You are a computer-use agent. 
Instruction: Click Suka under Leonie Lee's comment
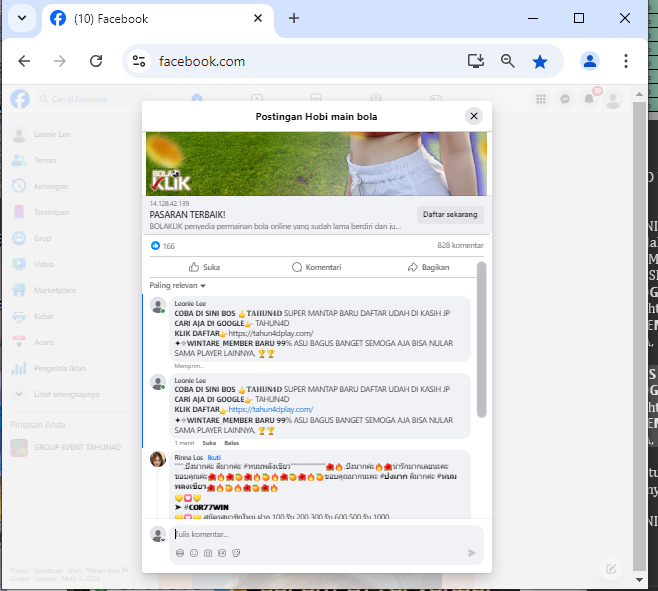(x=209, y=443)
